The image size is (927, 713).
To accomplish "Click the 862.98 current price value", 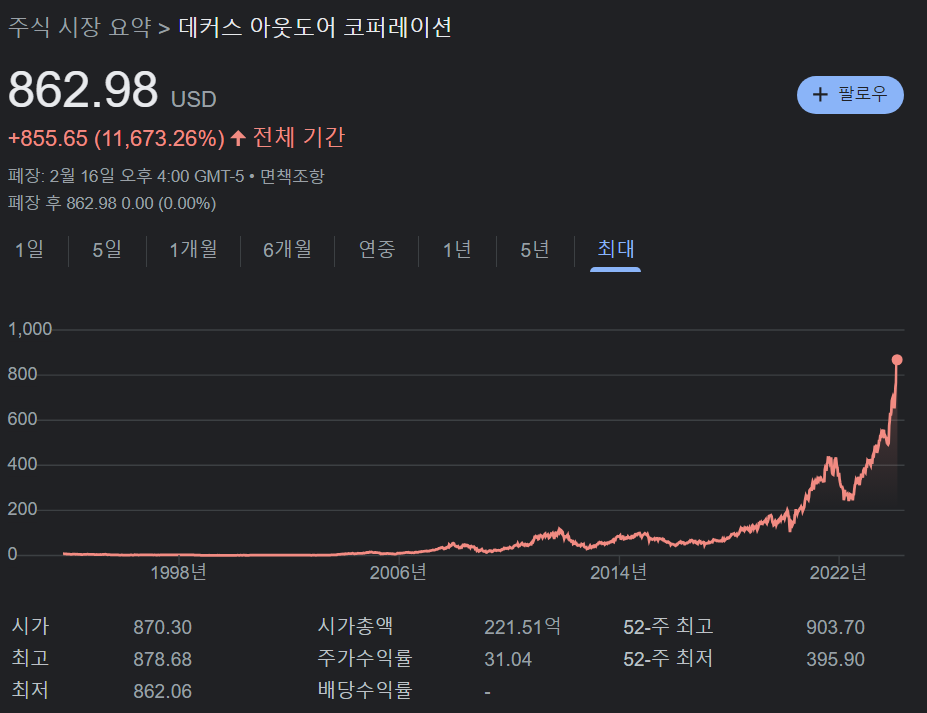I will [x=83, y=90].
